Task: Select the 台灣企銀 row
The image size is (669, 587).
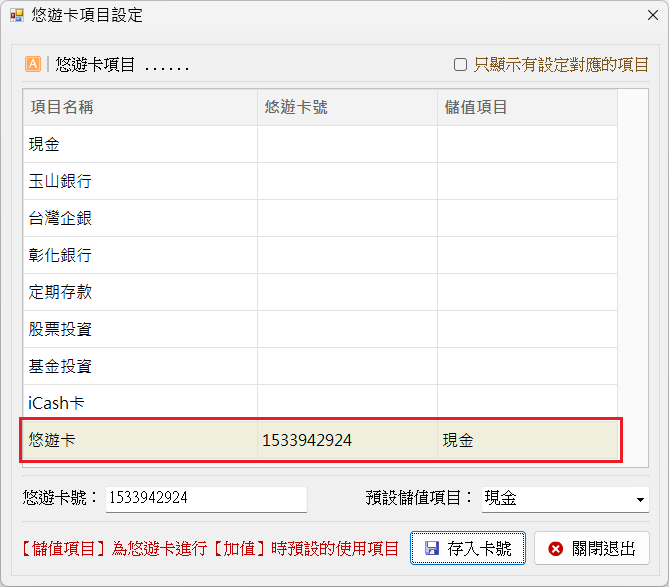Action: tap(320, 218)
